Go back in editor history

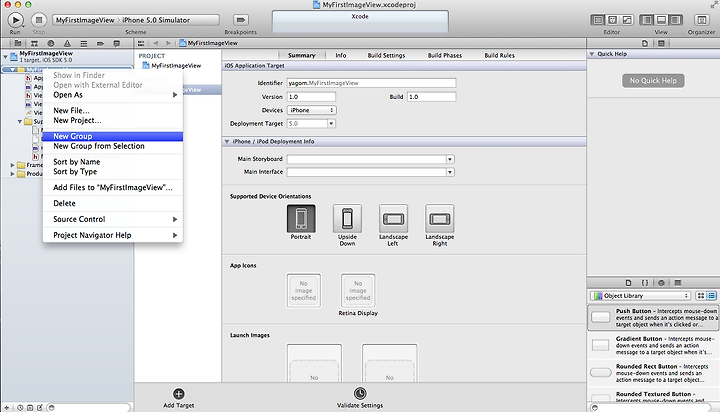(156, 43)
